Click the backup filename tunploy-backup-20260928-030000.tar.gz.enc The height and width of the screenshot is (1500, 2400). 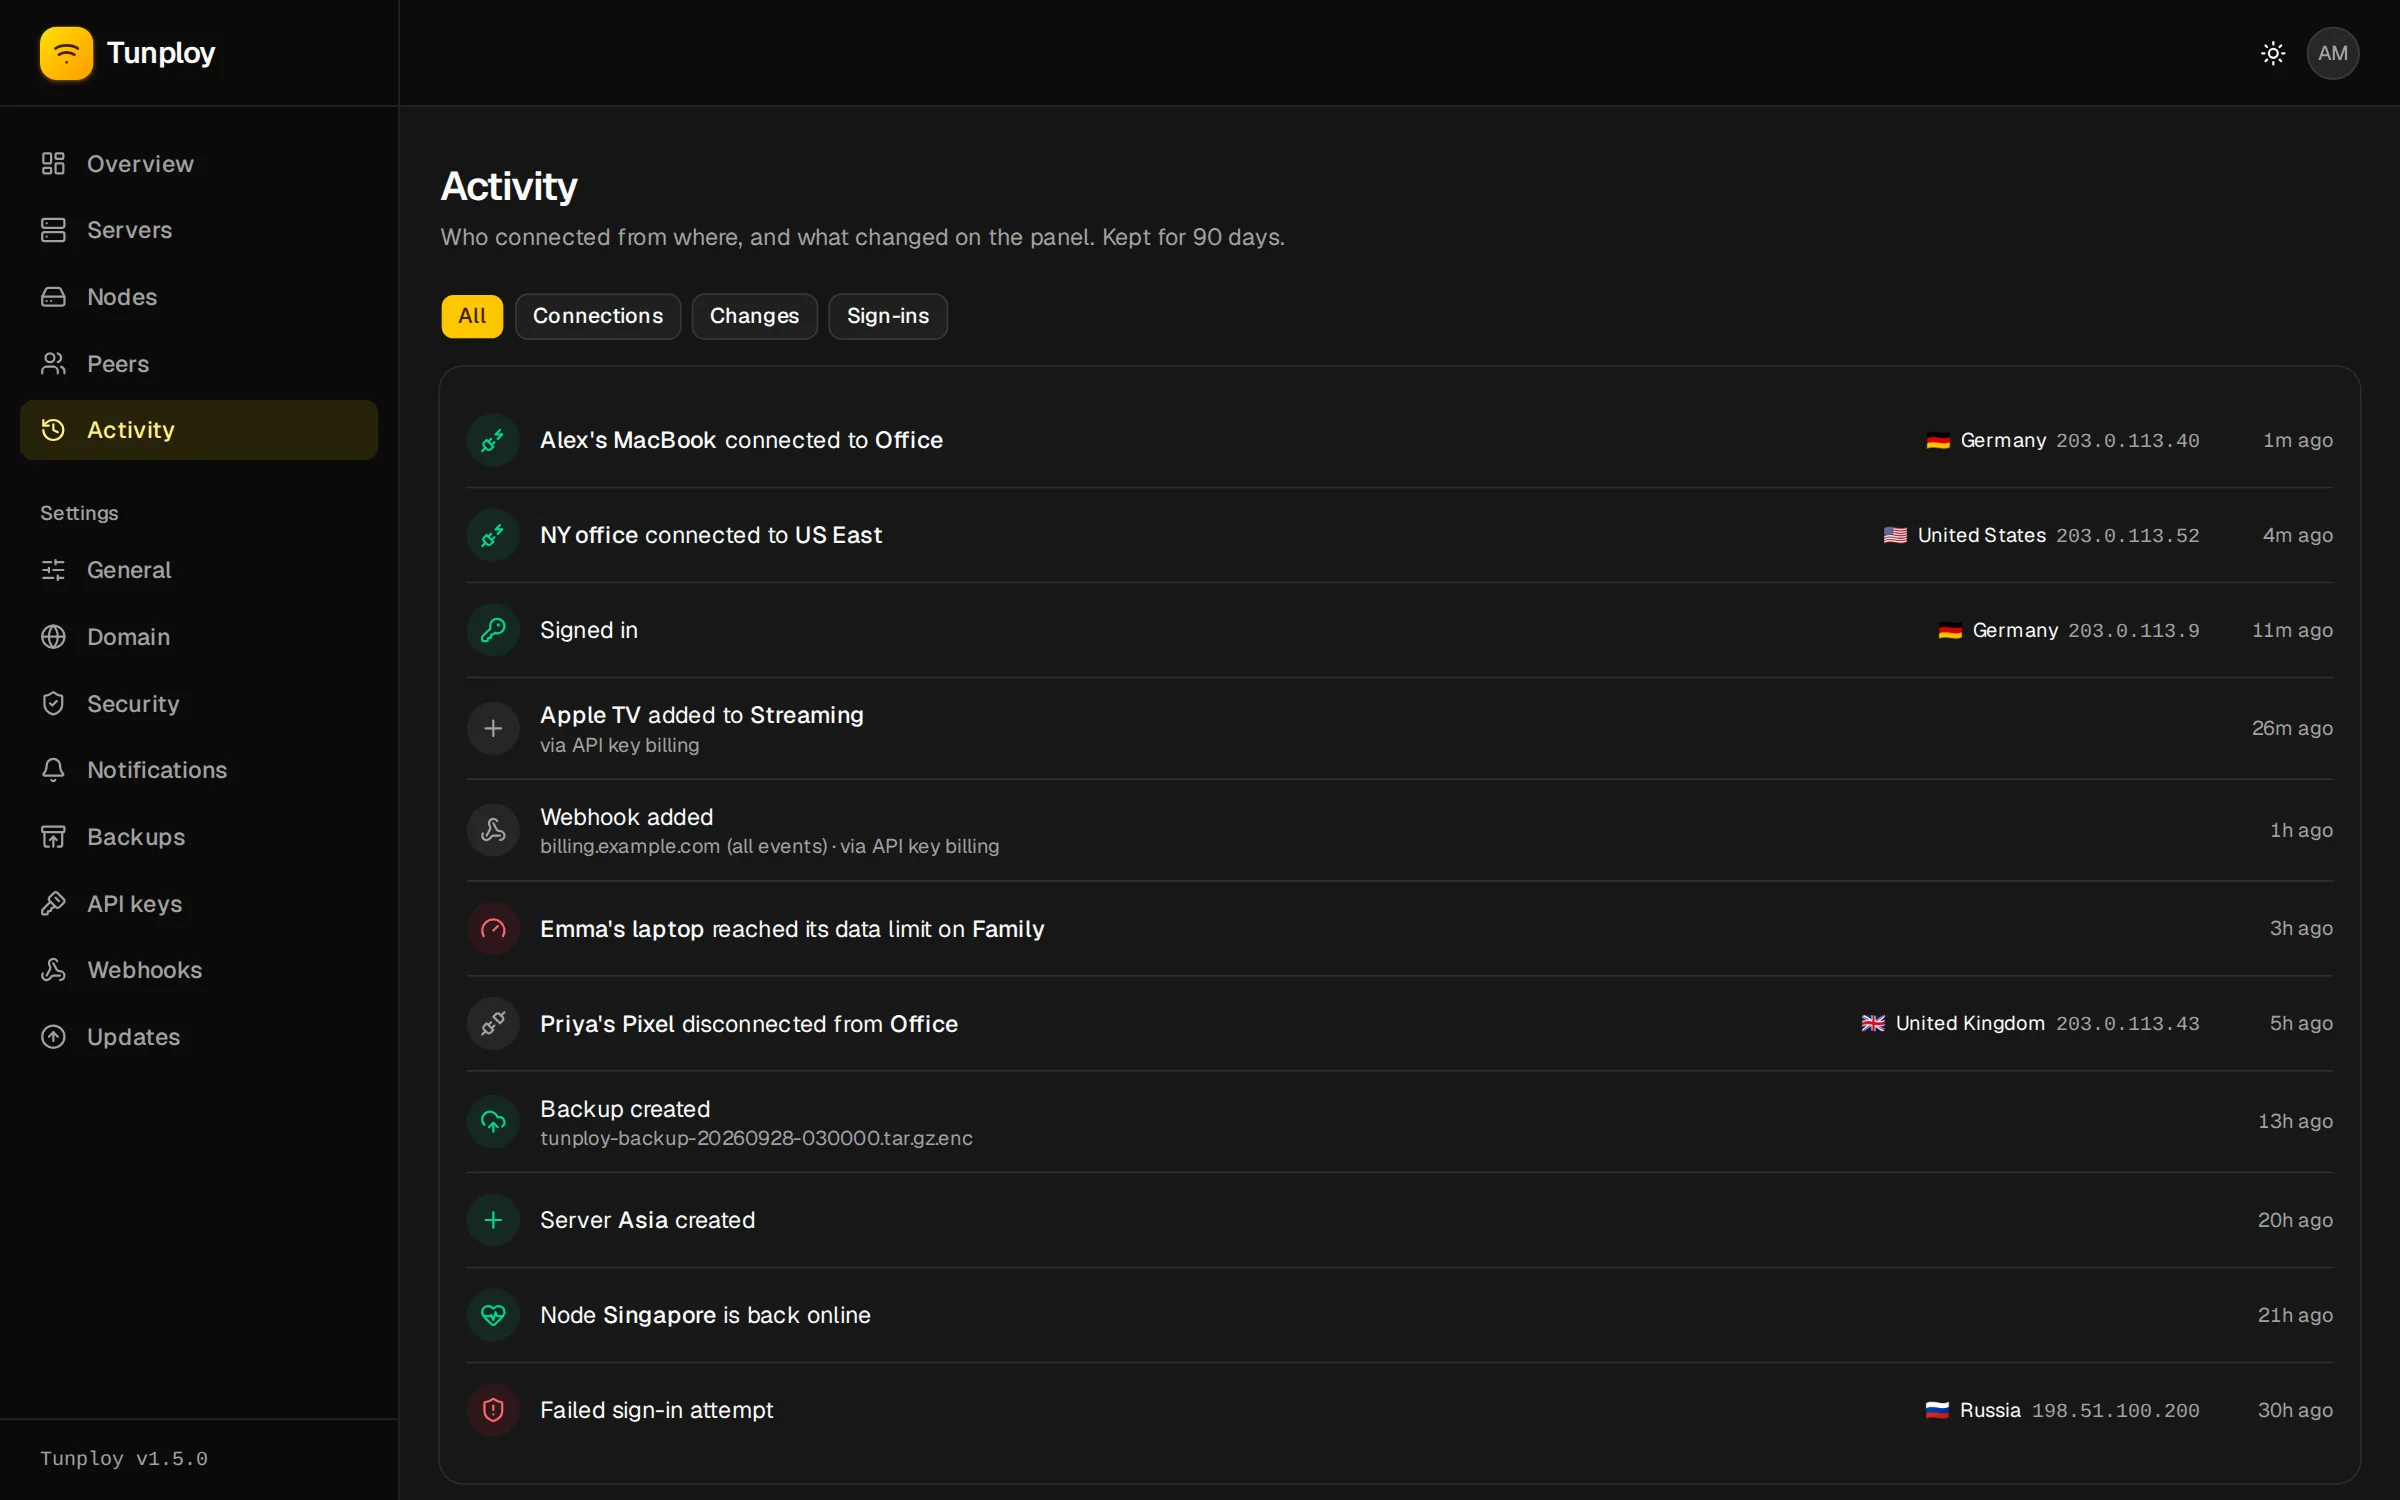pos(756,1138)
